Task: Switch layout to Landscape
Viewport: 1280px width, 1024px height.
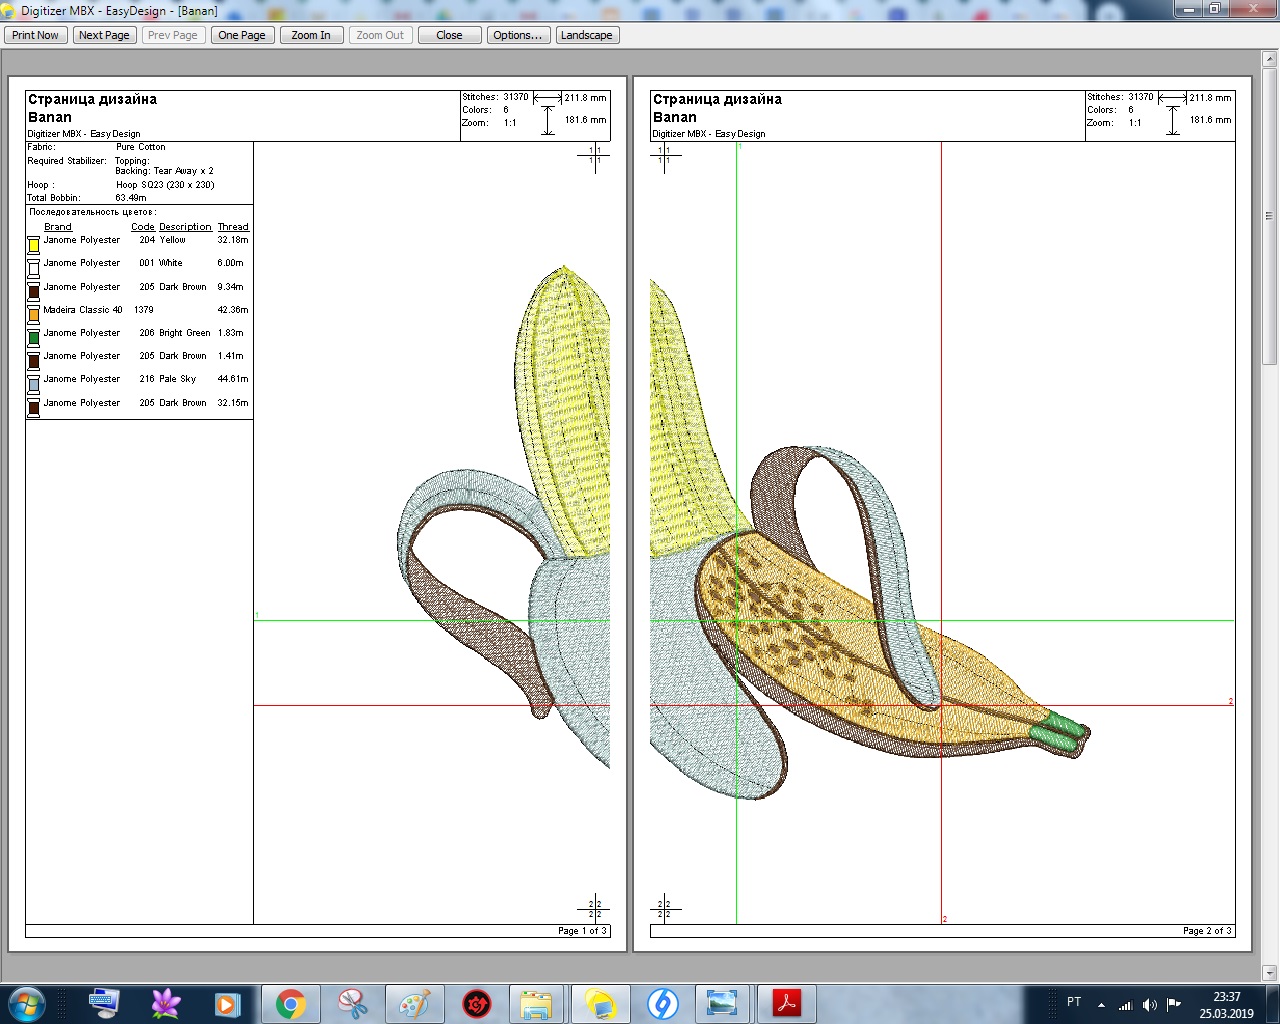Action: (x=586, y=35)
